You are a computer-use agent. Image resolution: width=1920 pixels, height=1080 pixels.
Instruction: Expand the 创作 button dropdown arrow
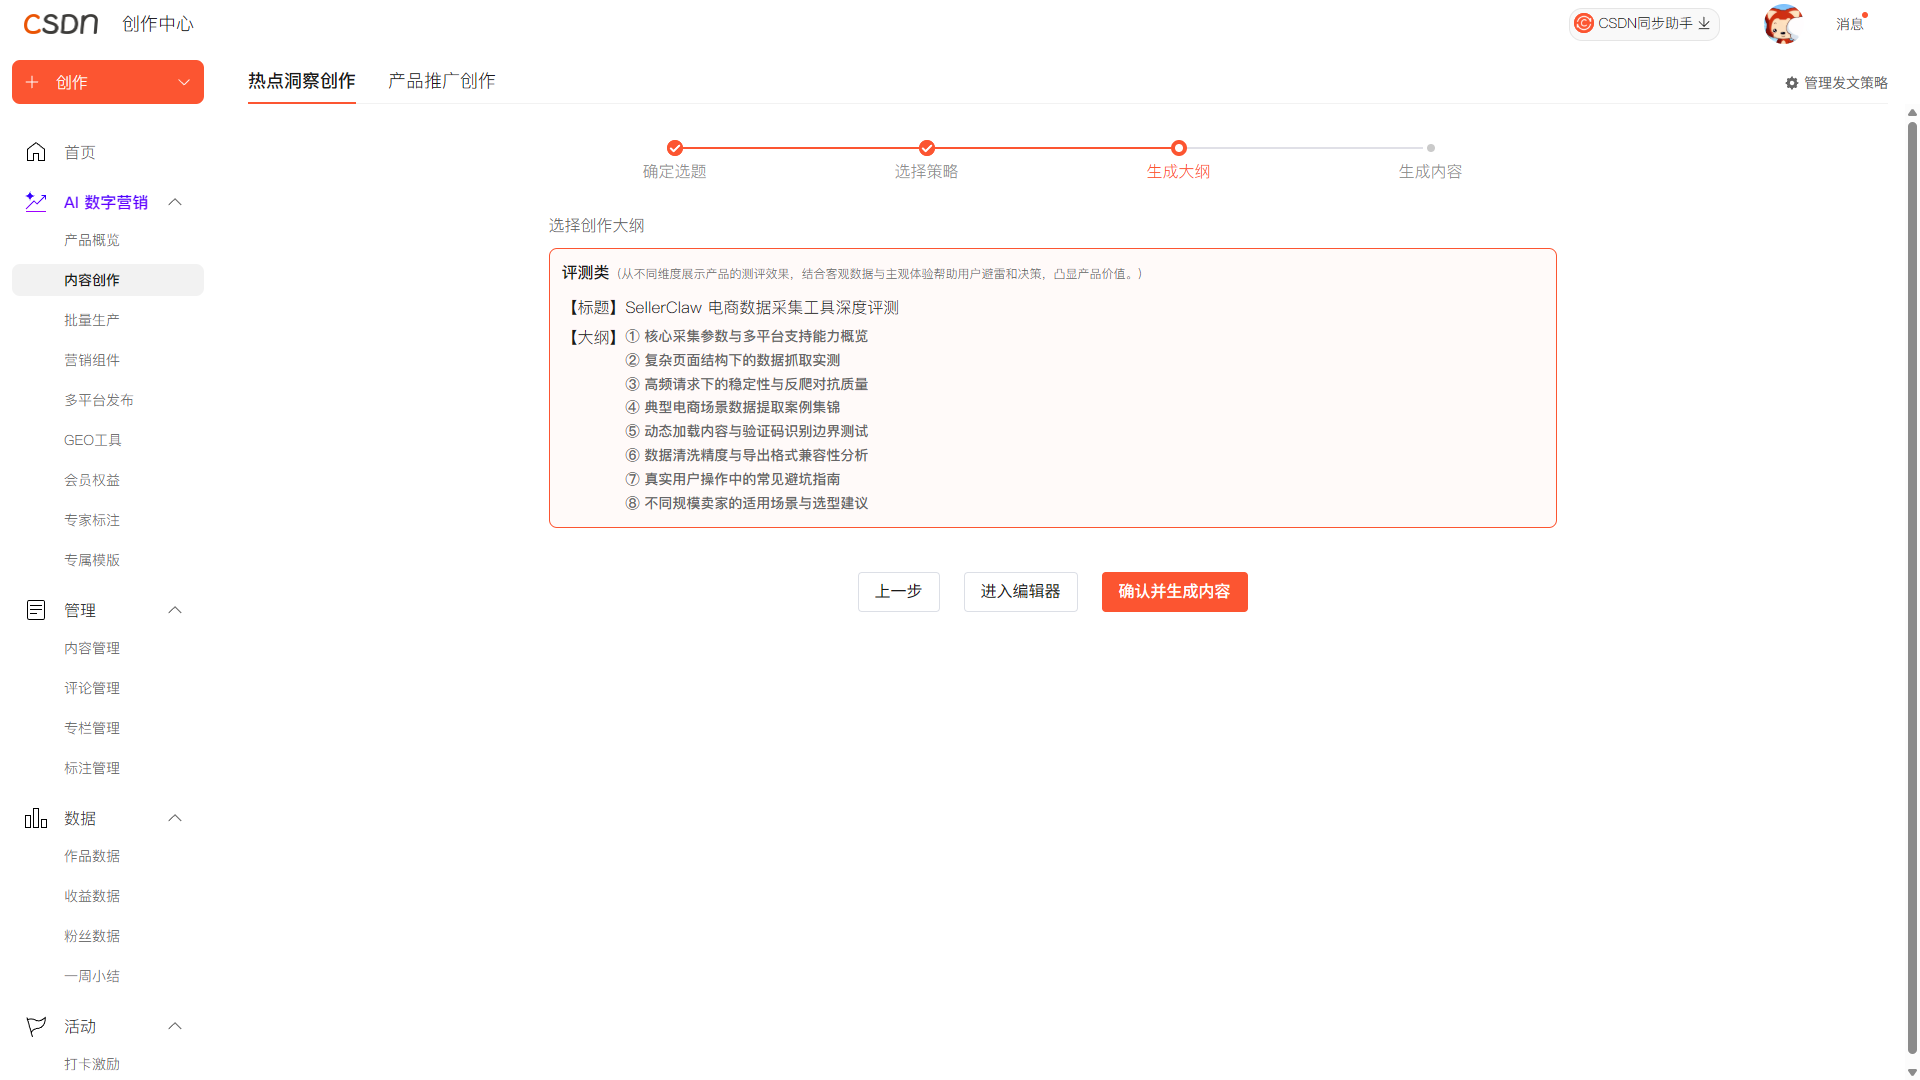pos(184,82)
